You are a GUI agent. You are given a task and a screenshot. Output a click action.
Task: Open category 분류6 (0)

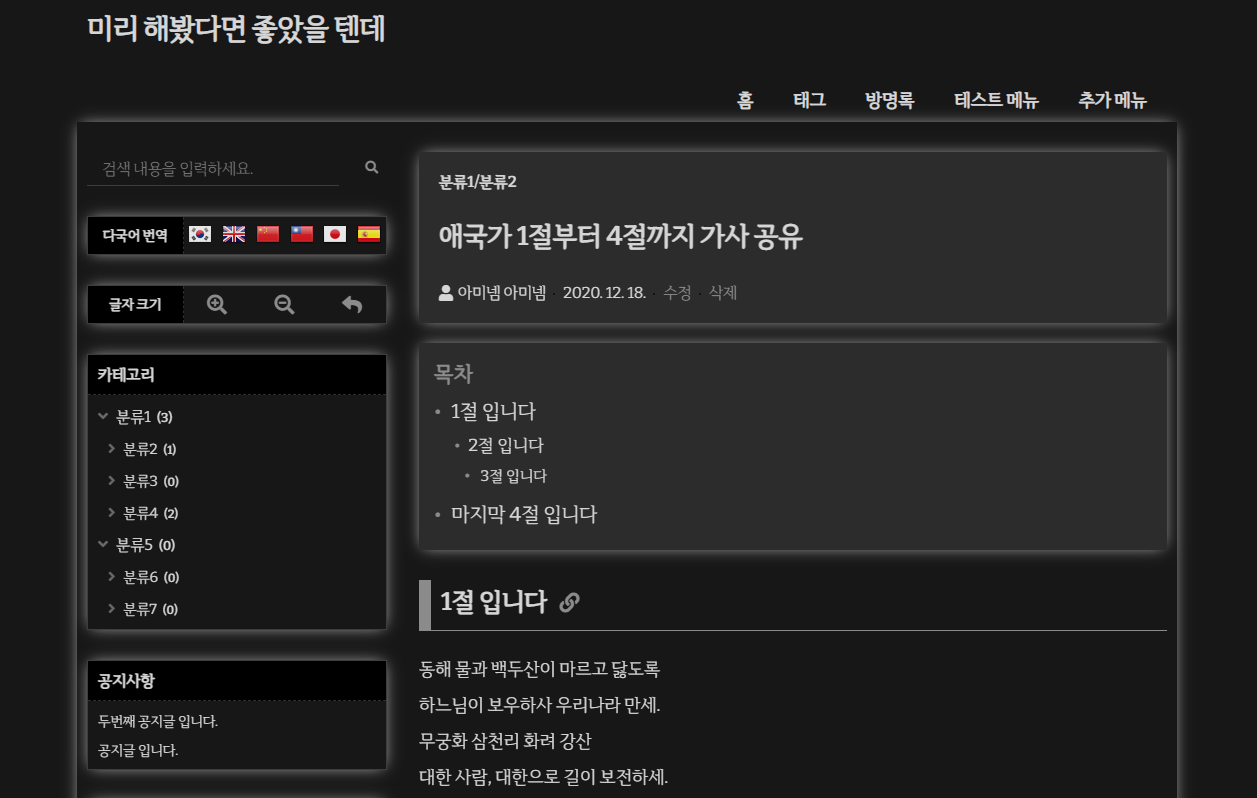click(x=151, y=576)
